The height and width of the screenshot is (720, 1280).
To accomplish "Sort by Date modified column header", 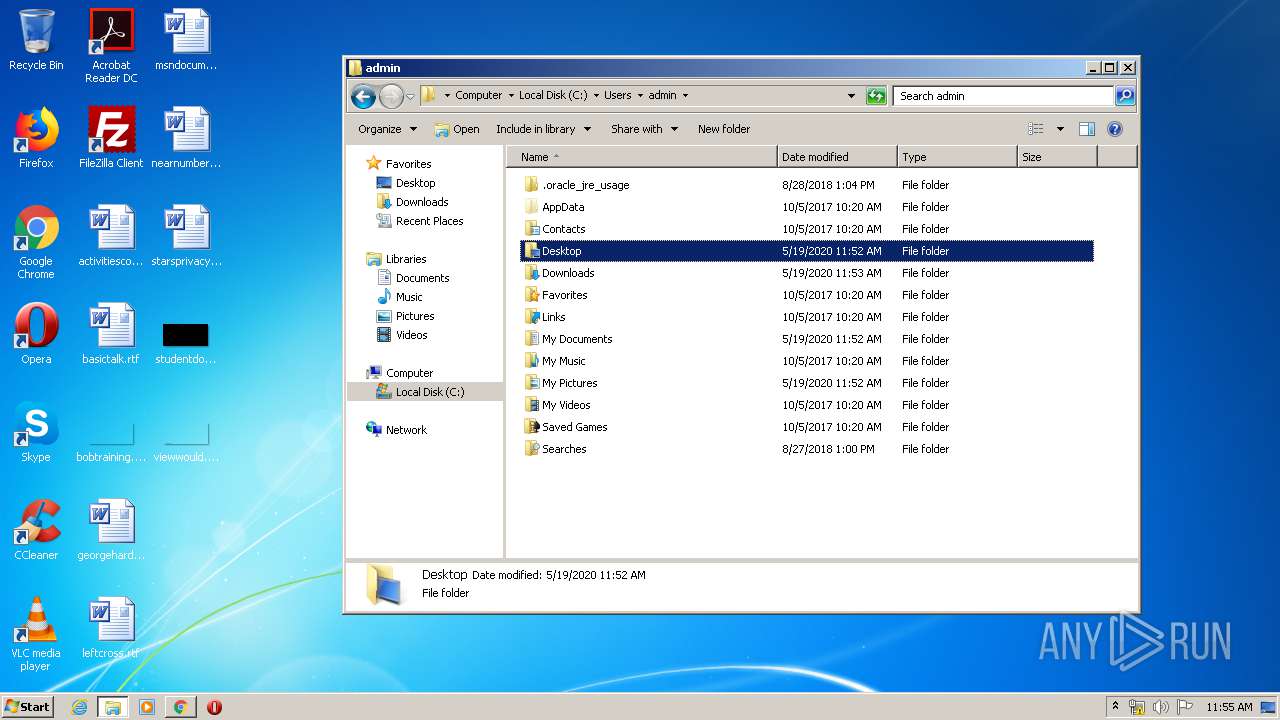I will [837, 157].
